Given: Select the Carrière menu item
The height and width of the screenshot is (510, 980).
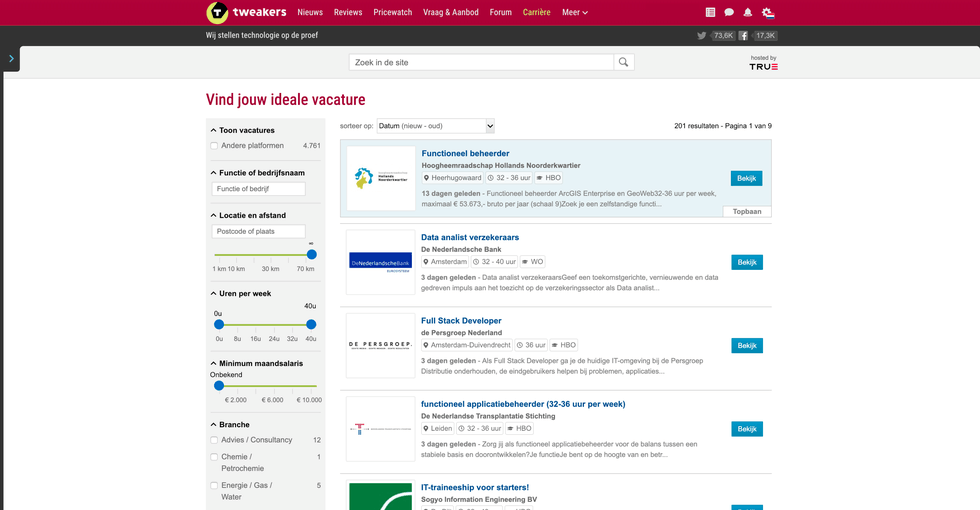Looking at the screenshot, I should (537, 12).
